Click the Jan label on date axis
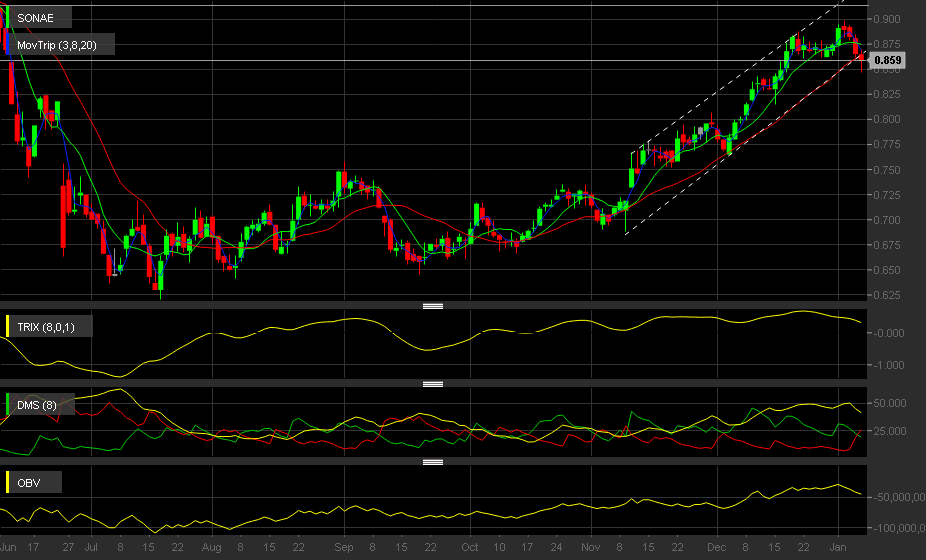 [x=838, y=547]
